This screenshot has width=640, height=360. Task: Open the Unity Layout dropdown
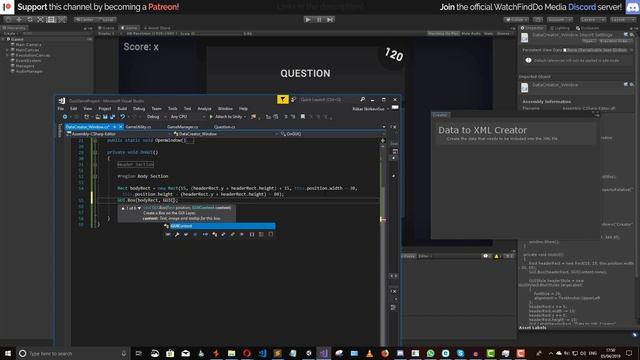pos(622,19)
